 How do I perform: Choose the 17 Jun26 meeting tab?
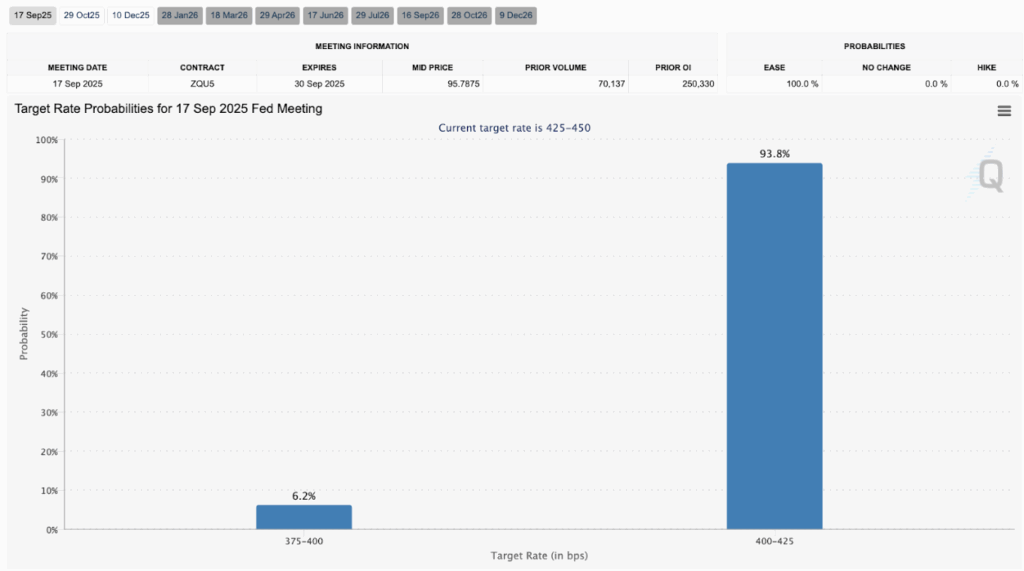point(325,15)
